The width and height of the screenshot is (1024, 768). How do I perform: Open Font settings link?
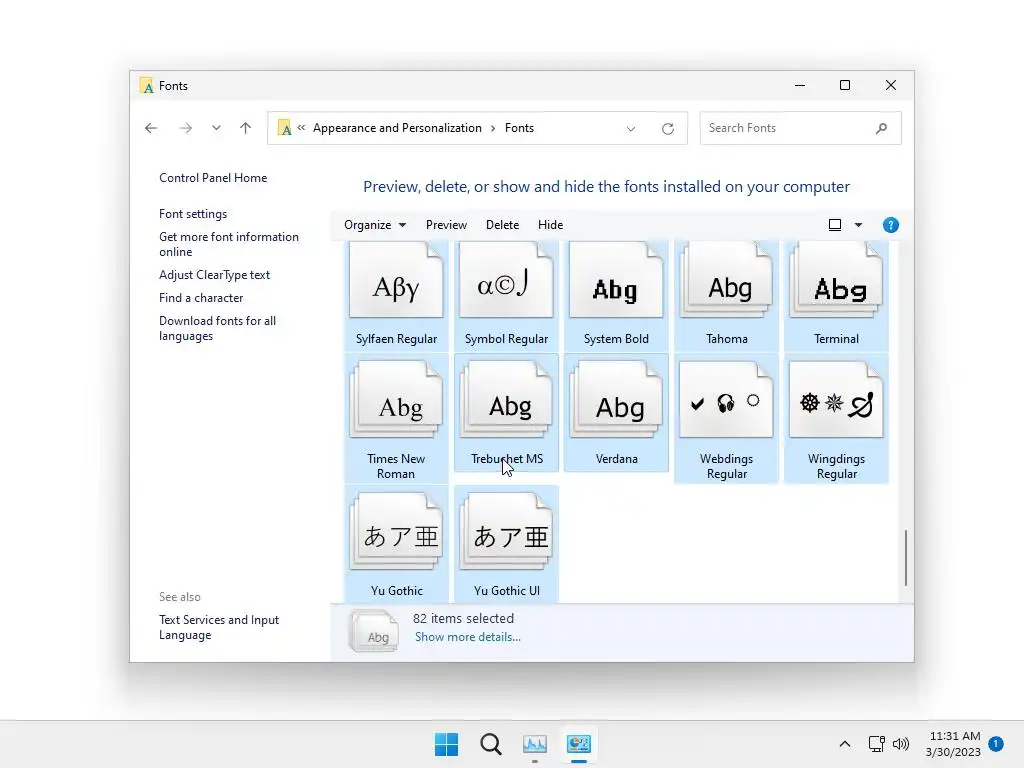193,214
